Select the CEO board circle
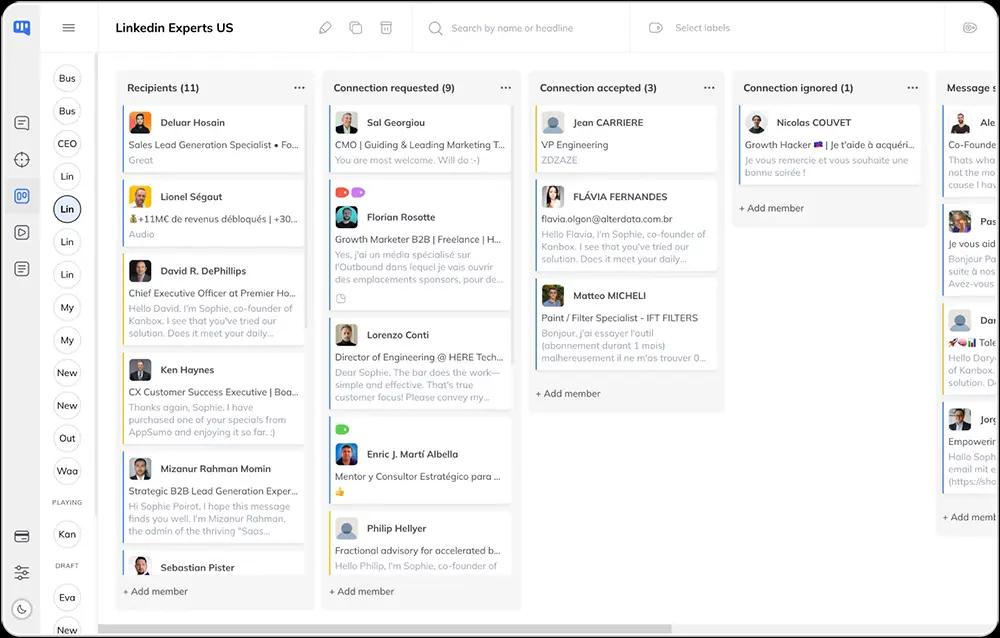Image resolution: width=1000 pixels, height=638 pixels. (67, 144)
